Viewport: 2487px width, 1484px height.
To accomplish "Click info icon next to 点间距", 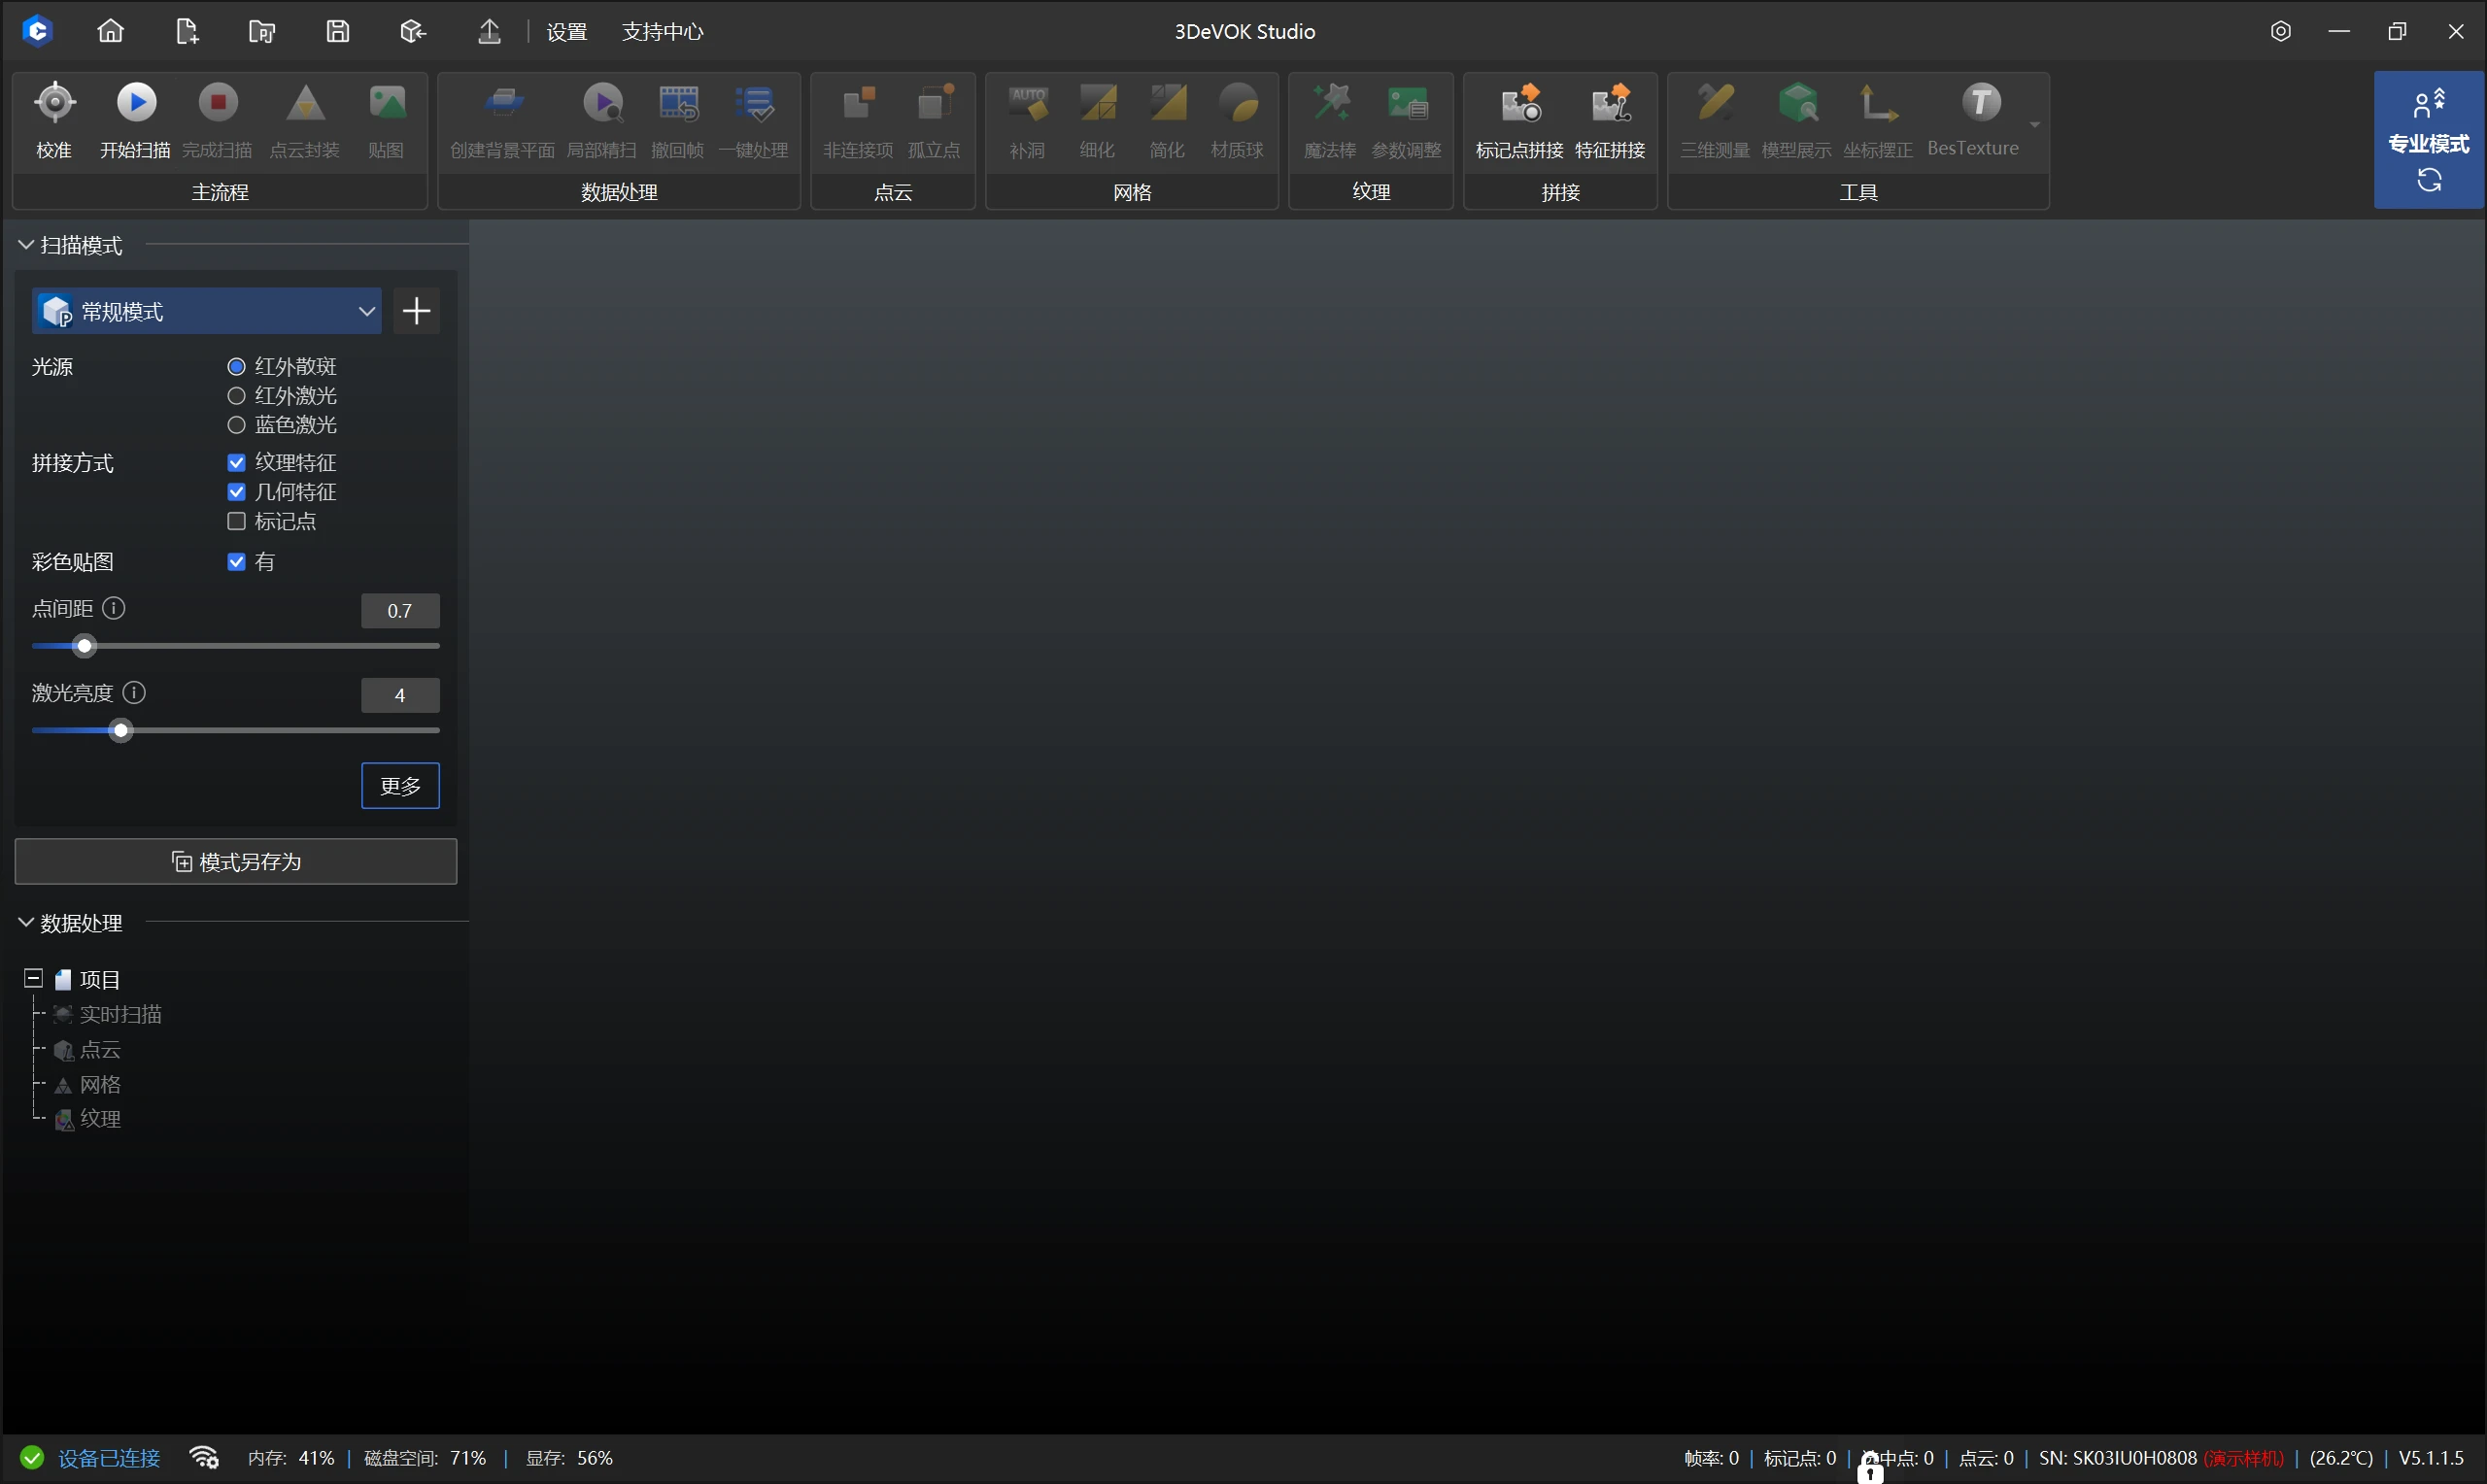I will [x=114, y=609].
